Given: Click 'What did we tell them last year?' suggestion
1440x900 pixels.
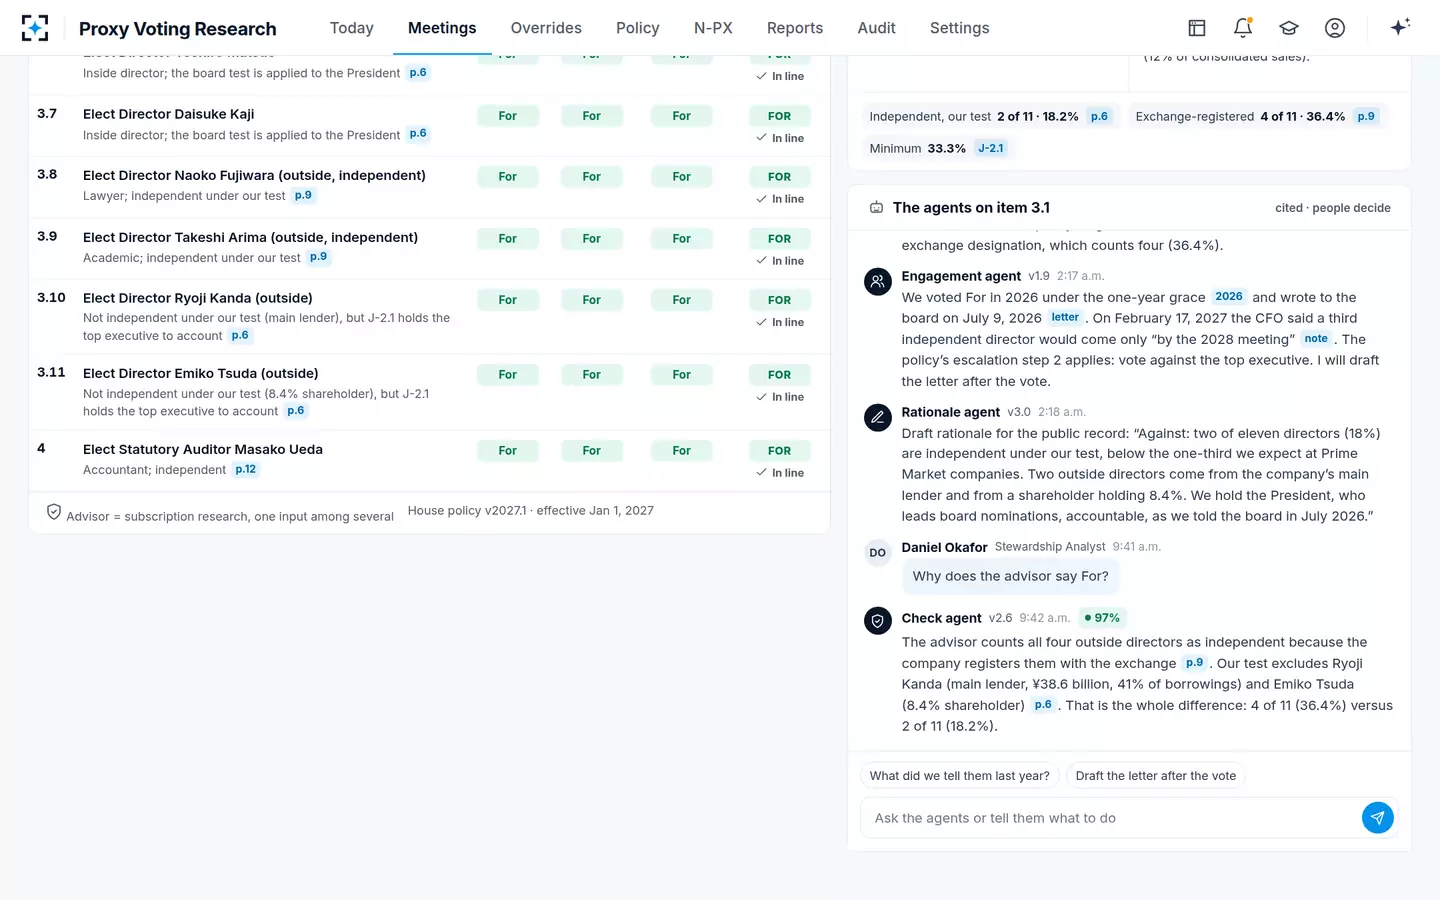Looking at the screenshot, I should click(x=960, y=776).
